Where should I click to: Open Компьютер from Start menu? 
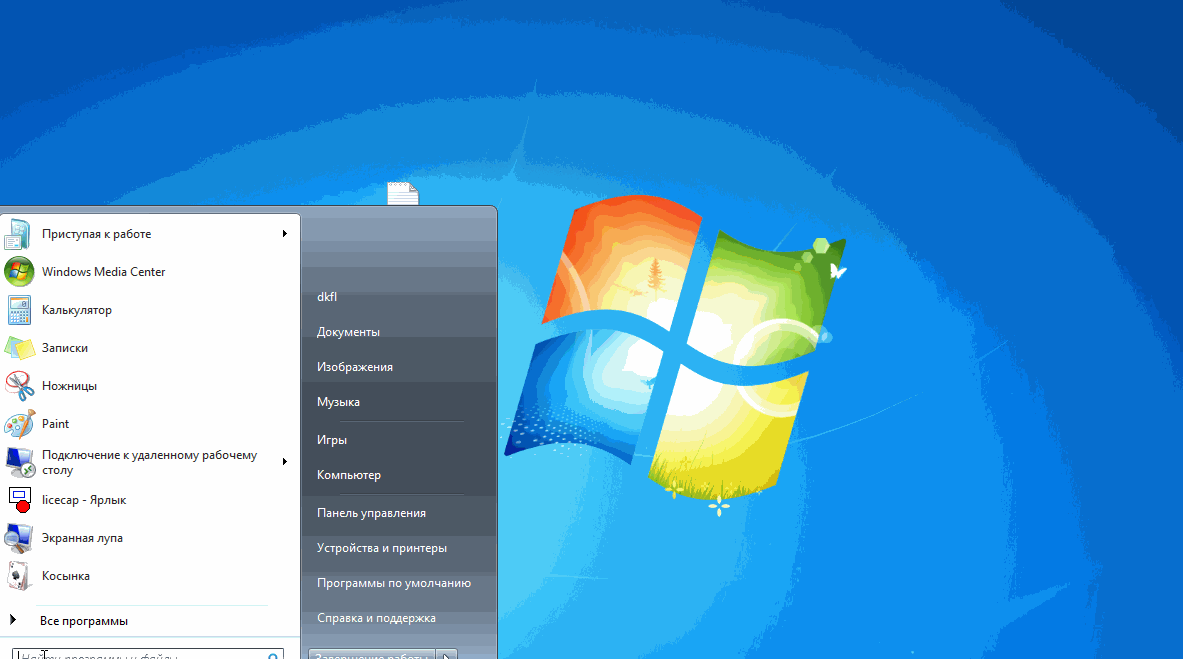(x=349, y=475)
